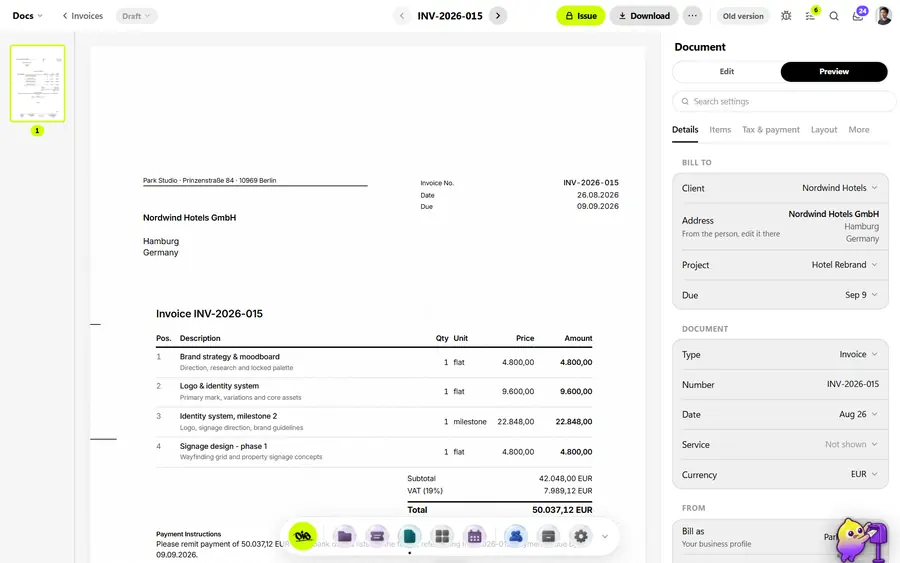
Task: Select the Layout tab
Action: tap(824, 130)
